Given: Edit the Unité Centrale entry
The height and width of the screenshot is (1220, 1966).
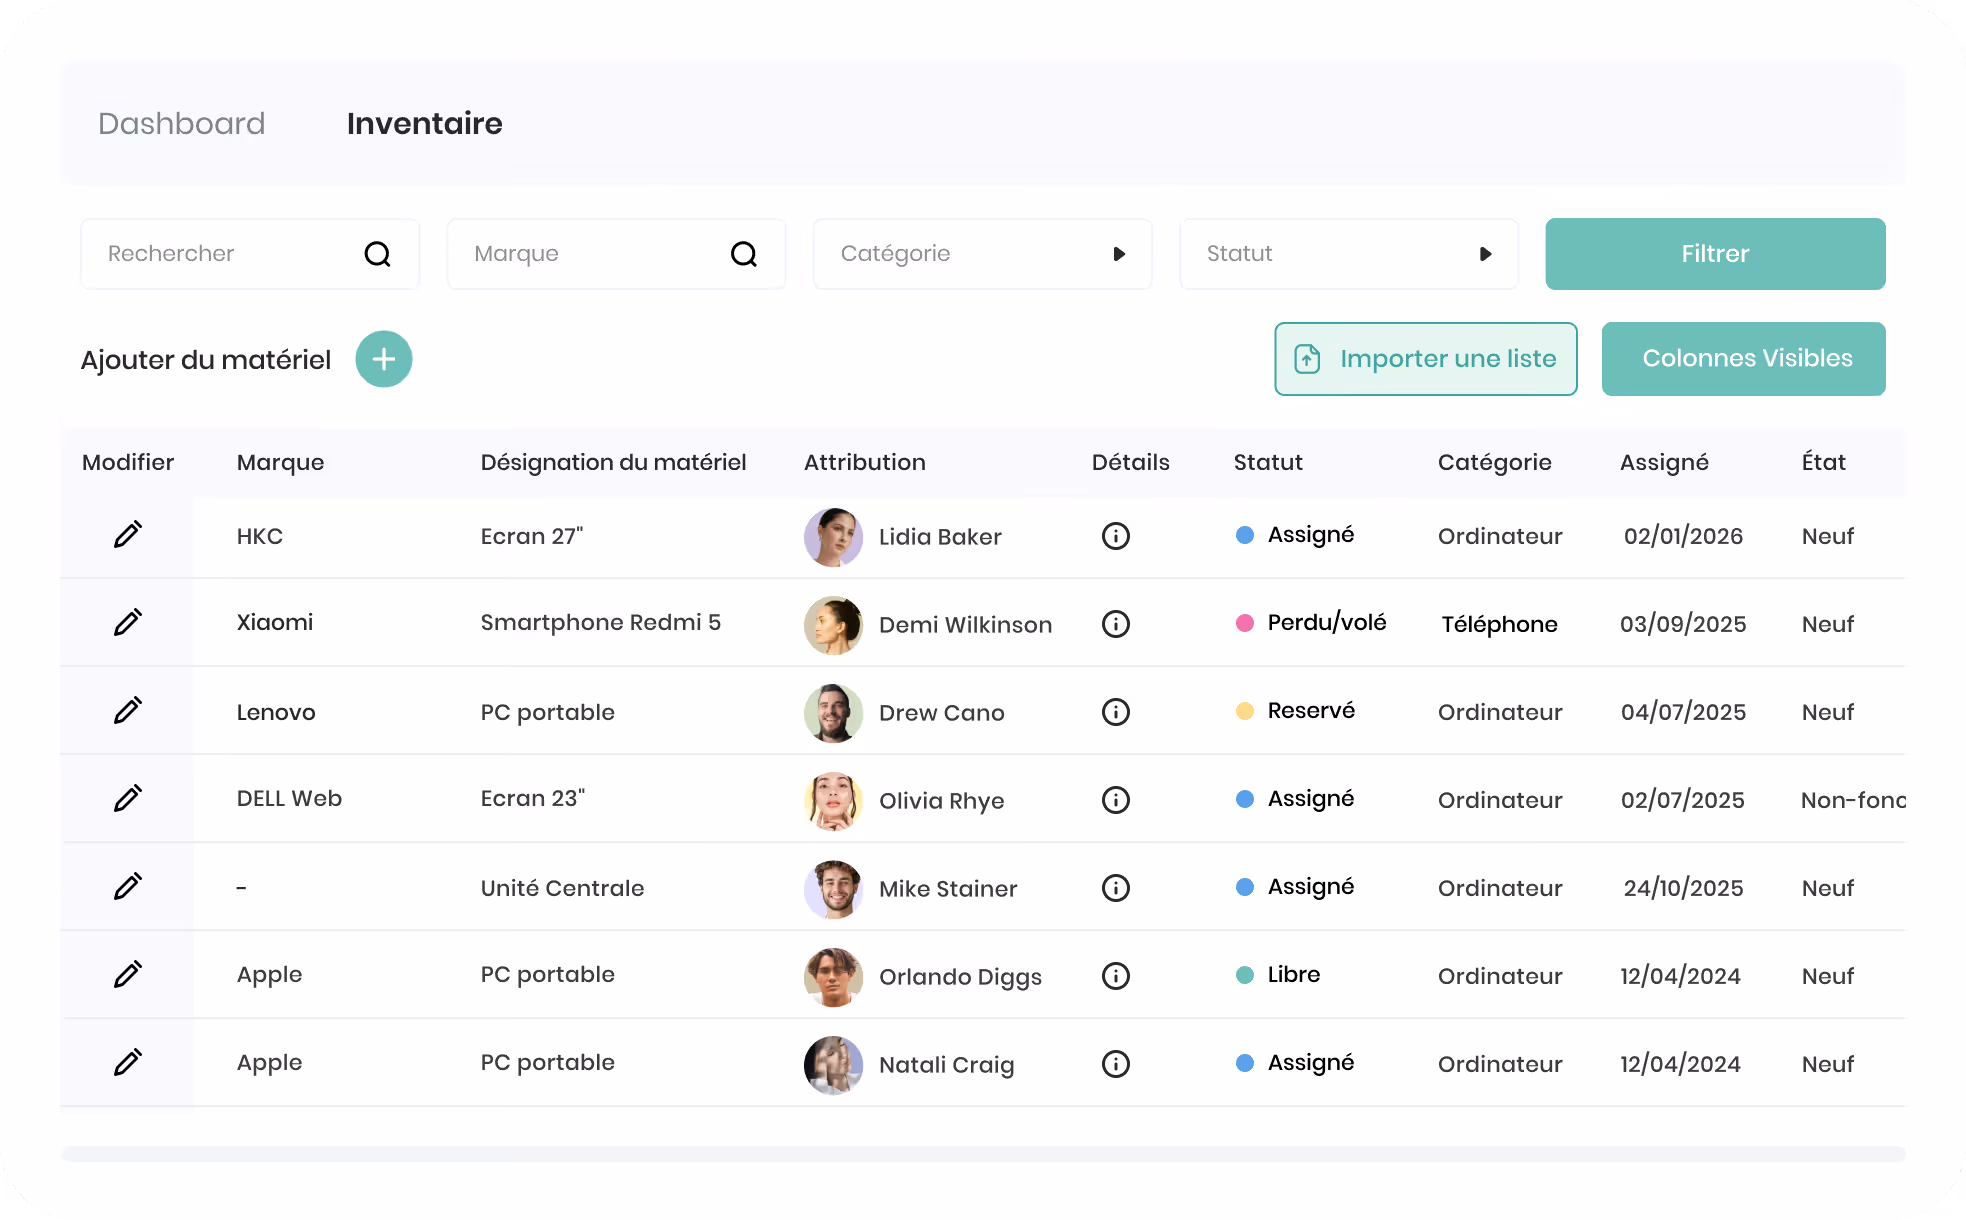Looking at the screenshot, I should point(127,887).
